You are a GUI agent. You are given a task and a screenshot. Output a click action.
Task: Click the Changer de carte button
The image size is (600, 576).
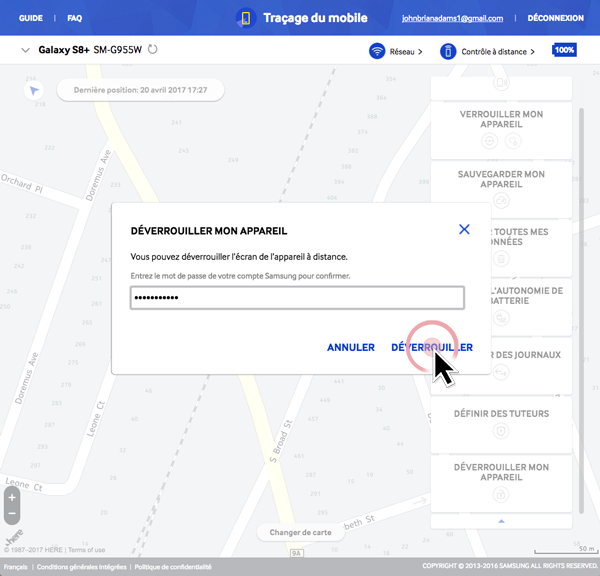[x=300, y=532]
